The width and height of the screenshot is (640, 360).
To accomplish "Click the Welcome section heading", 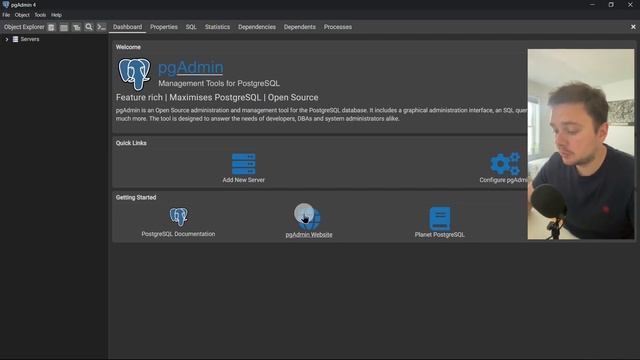I will [128, 47].
